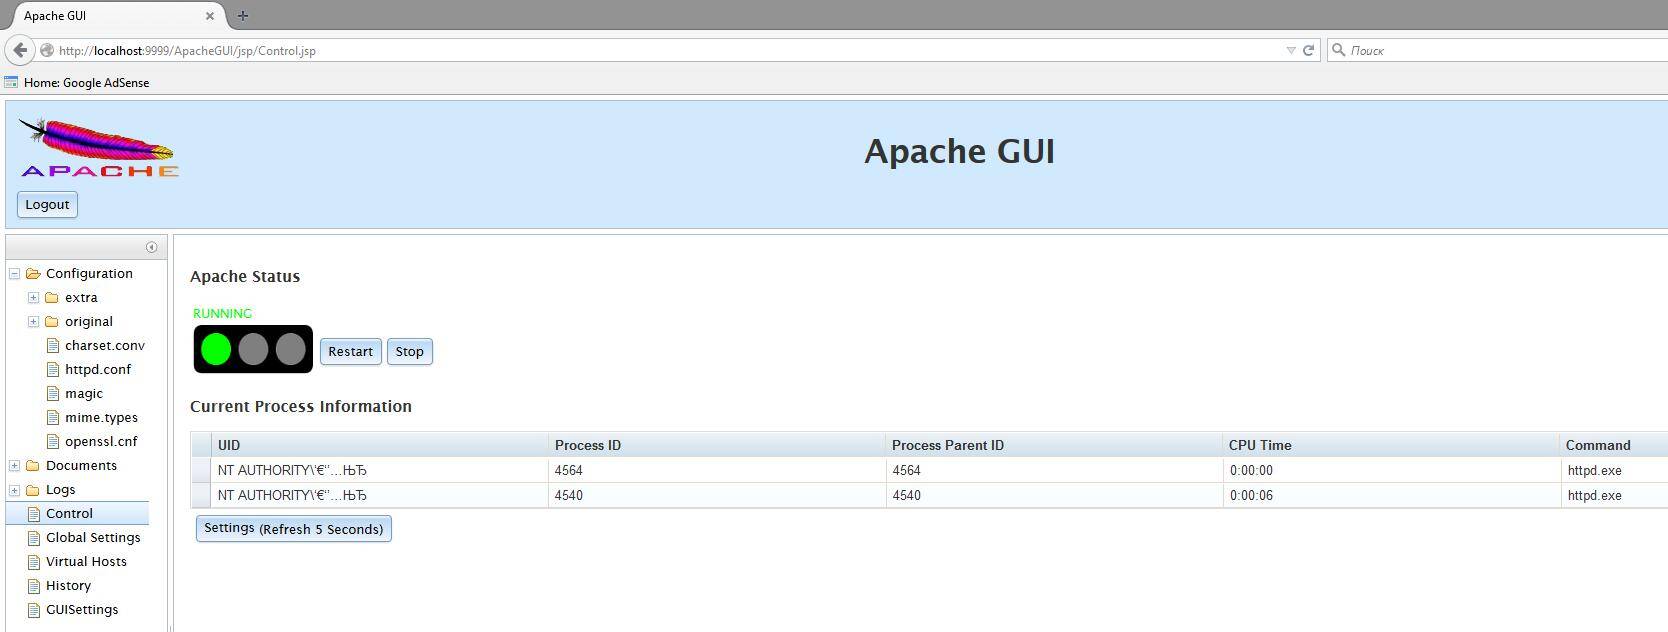Sort by Process Parent ID column
This screenshot has width=1668, height=632.
click(x=1053, y=445)
